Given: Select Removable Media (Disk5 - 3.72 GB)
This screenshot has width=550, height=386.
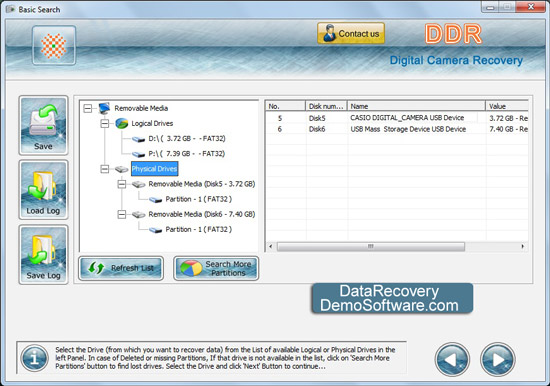Looking at the screenshot, I should click(202, 184).
